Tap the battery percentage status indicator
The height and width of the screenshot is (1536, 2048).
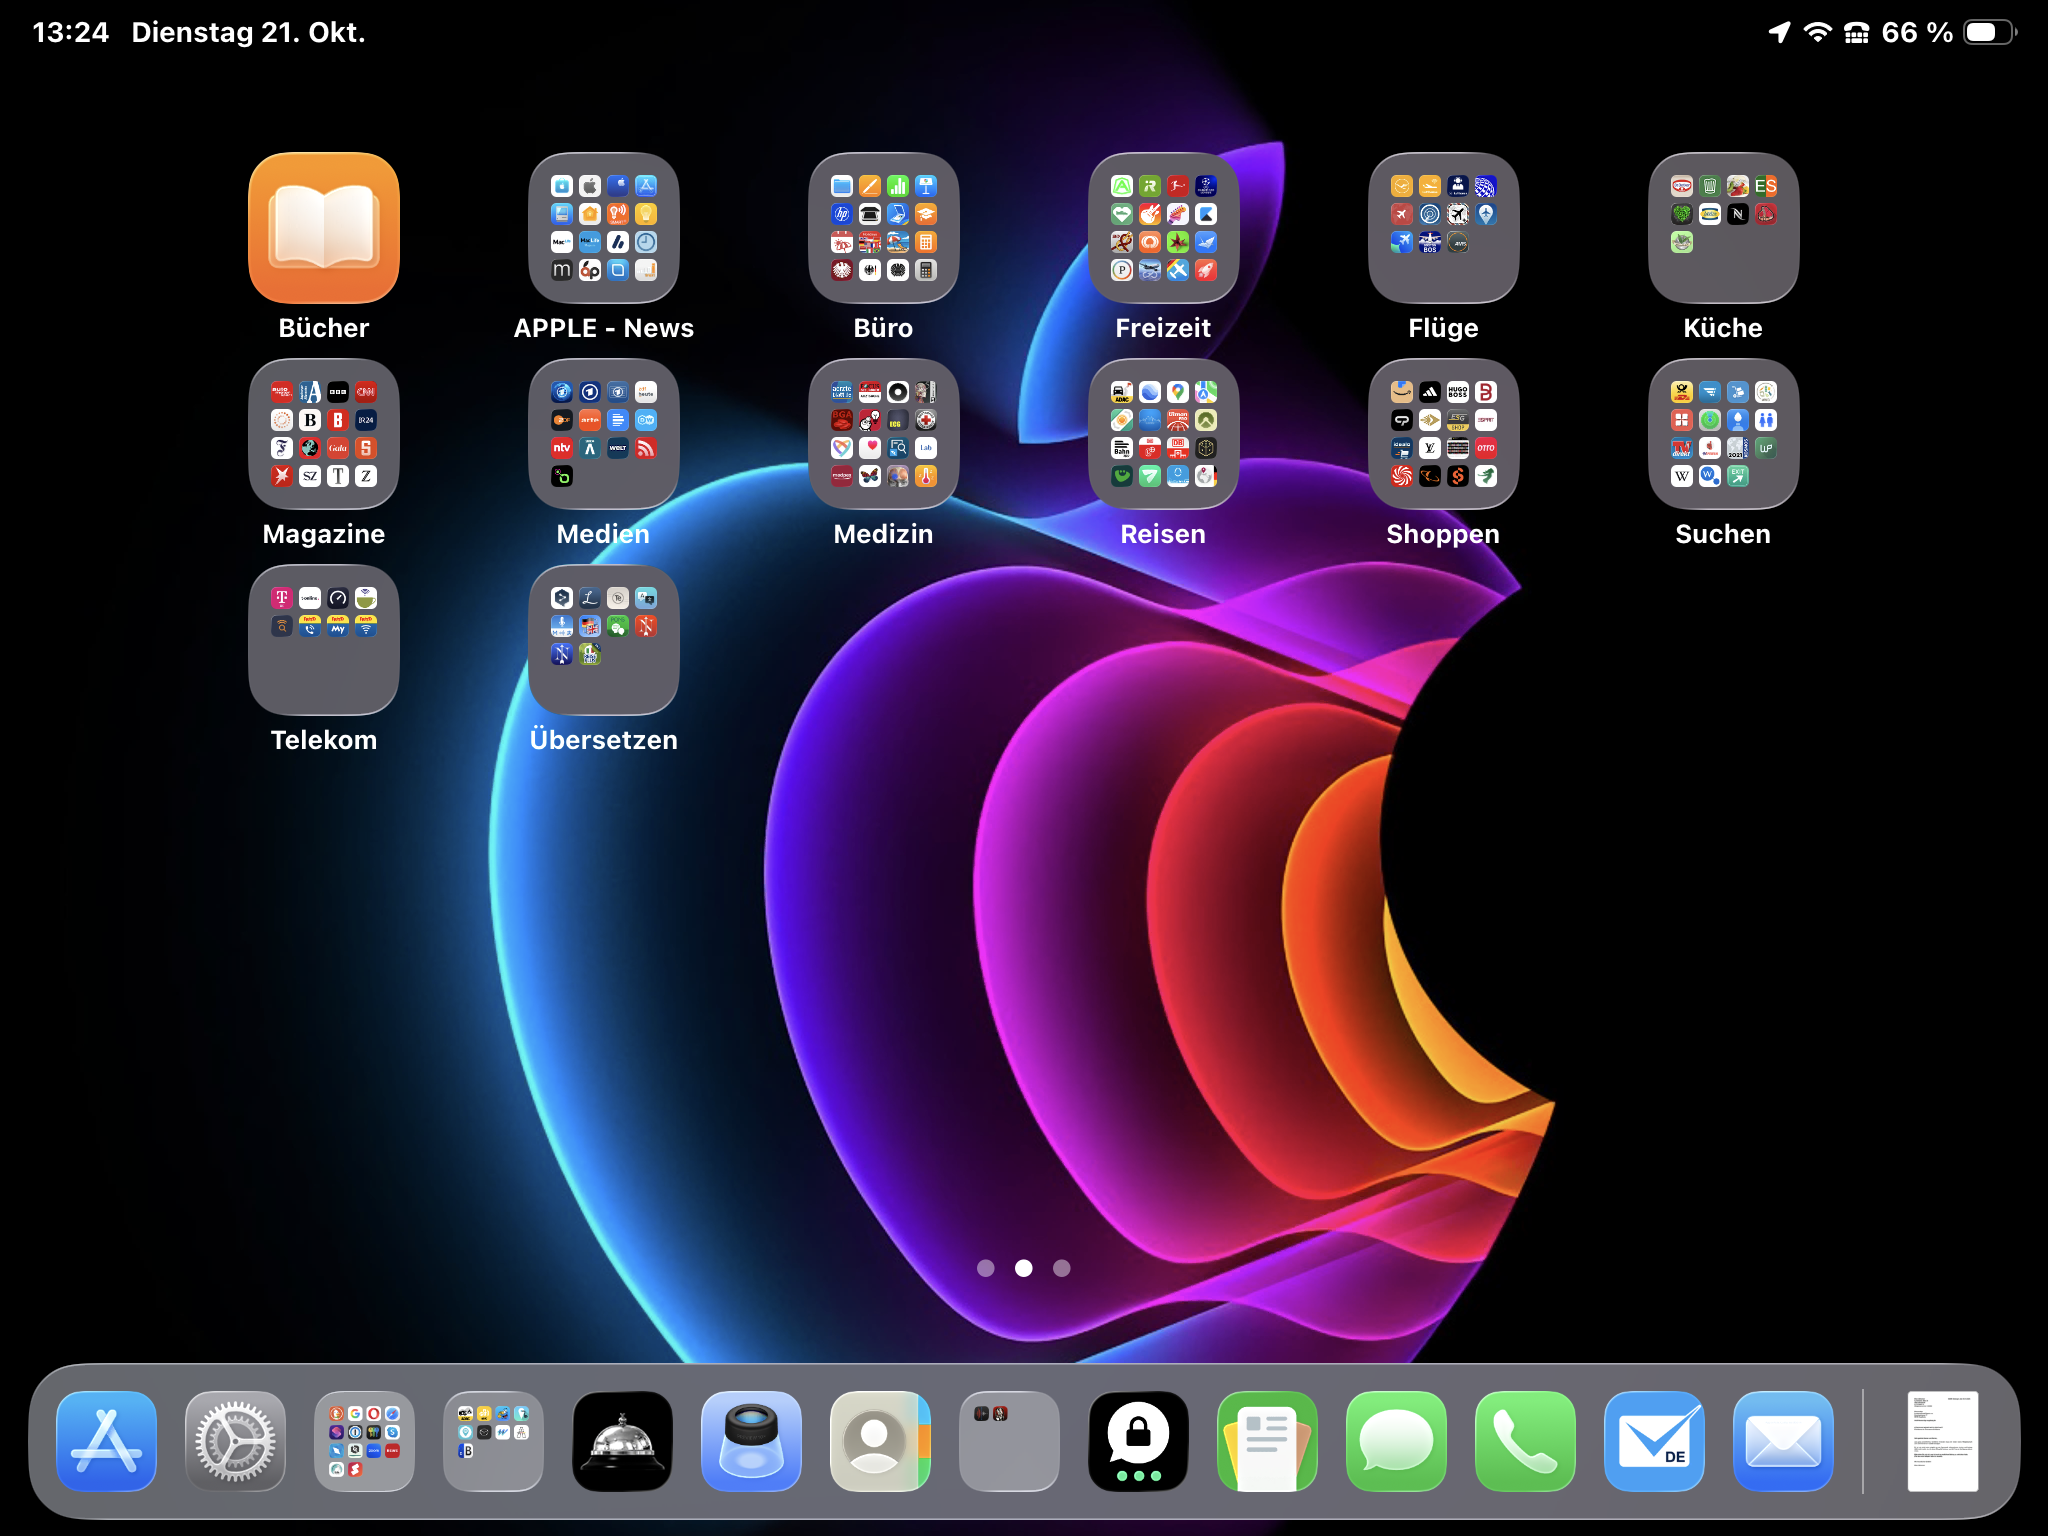pos(1916,33)
